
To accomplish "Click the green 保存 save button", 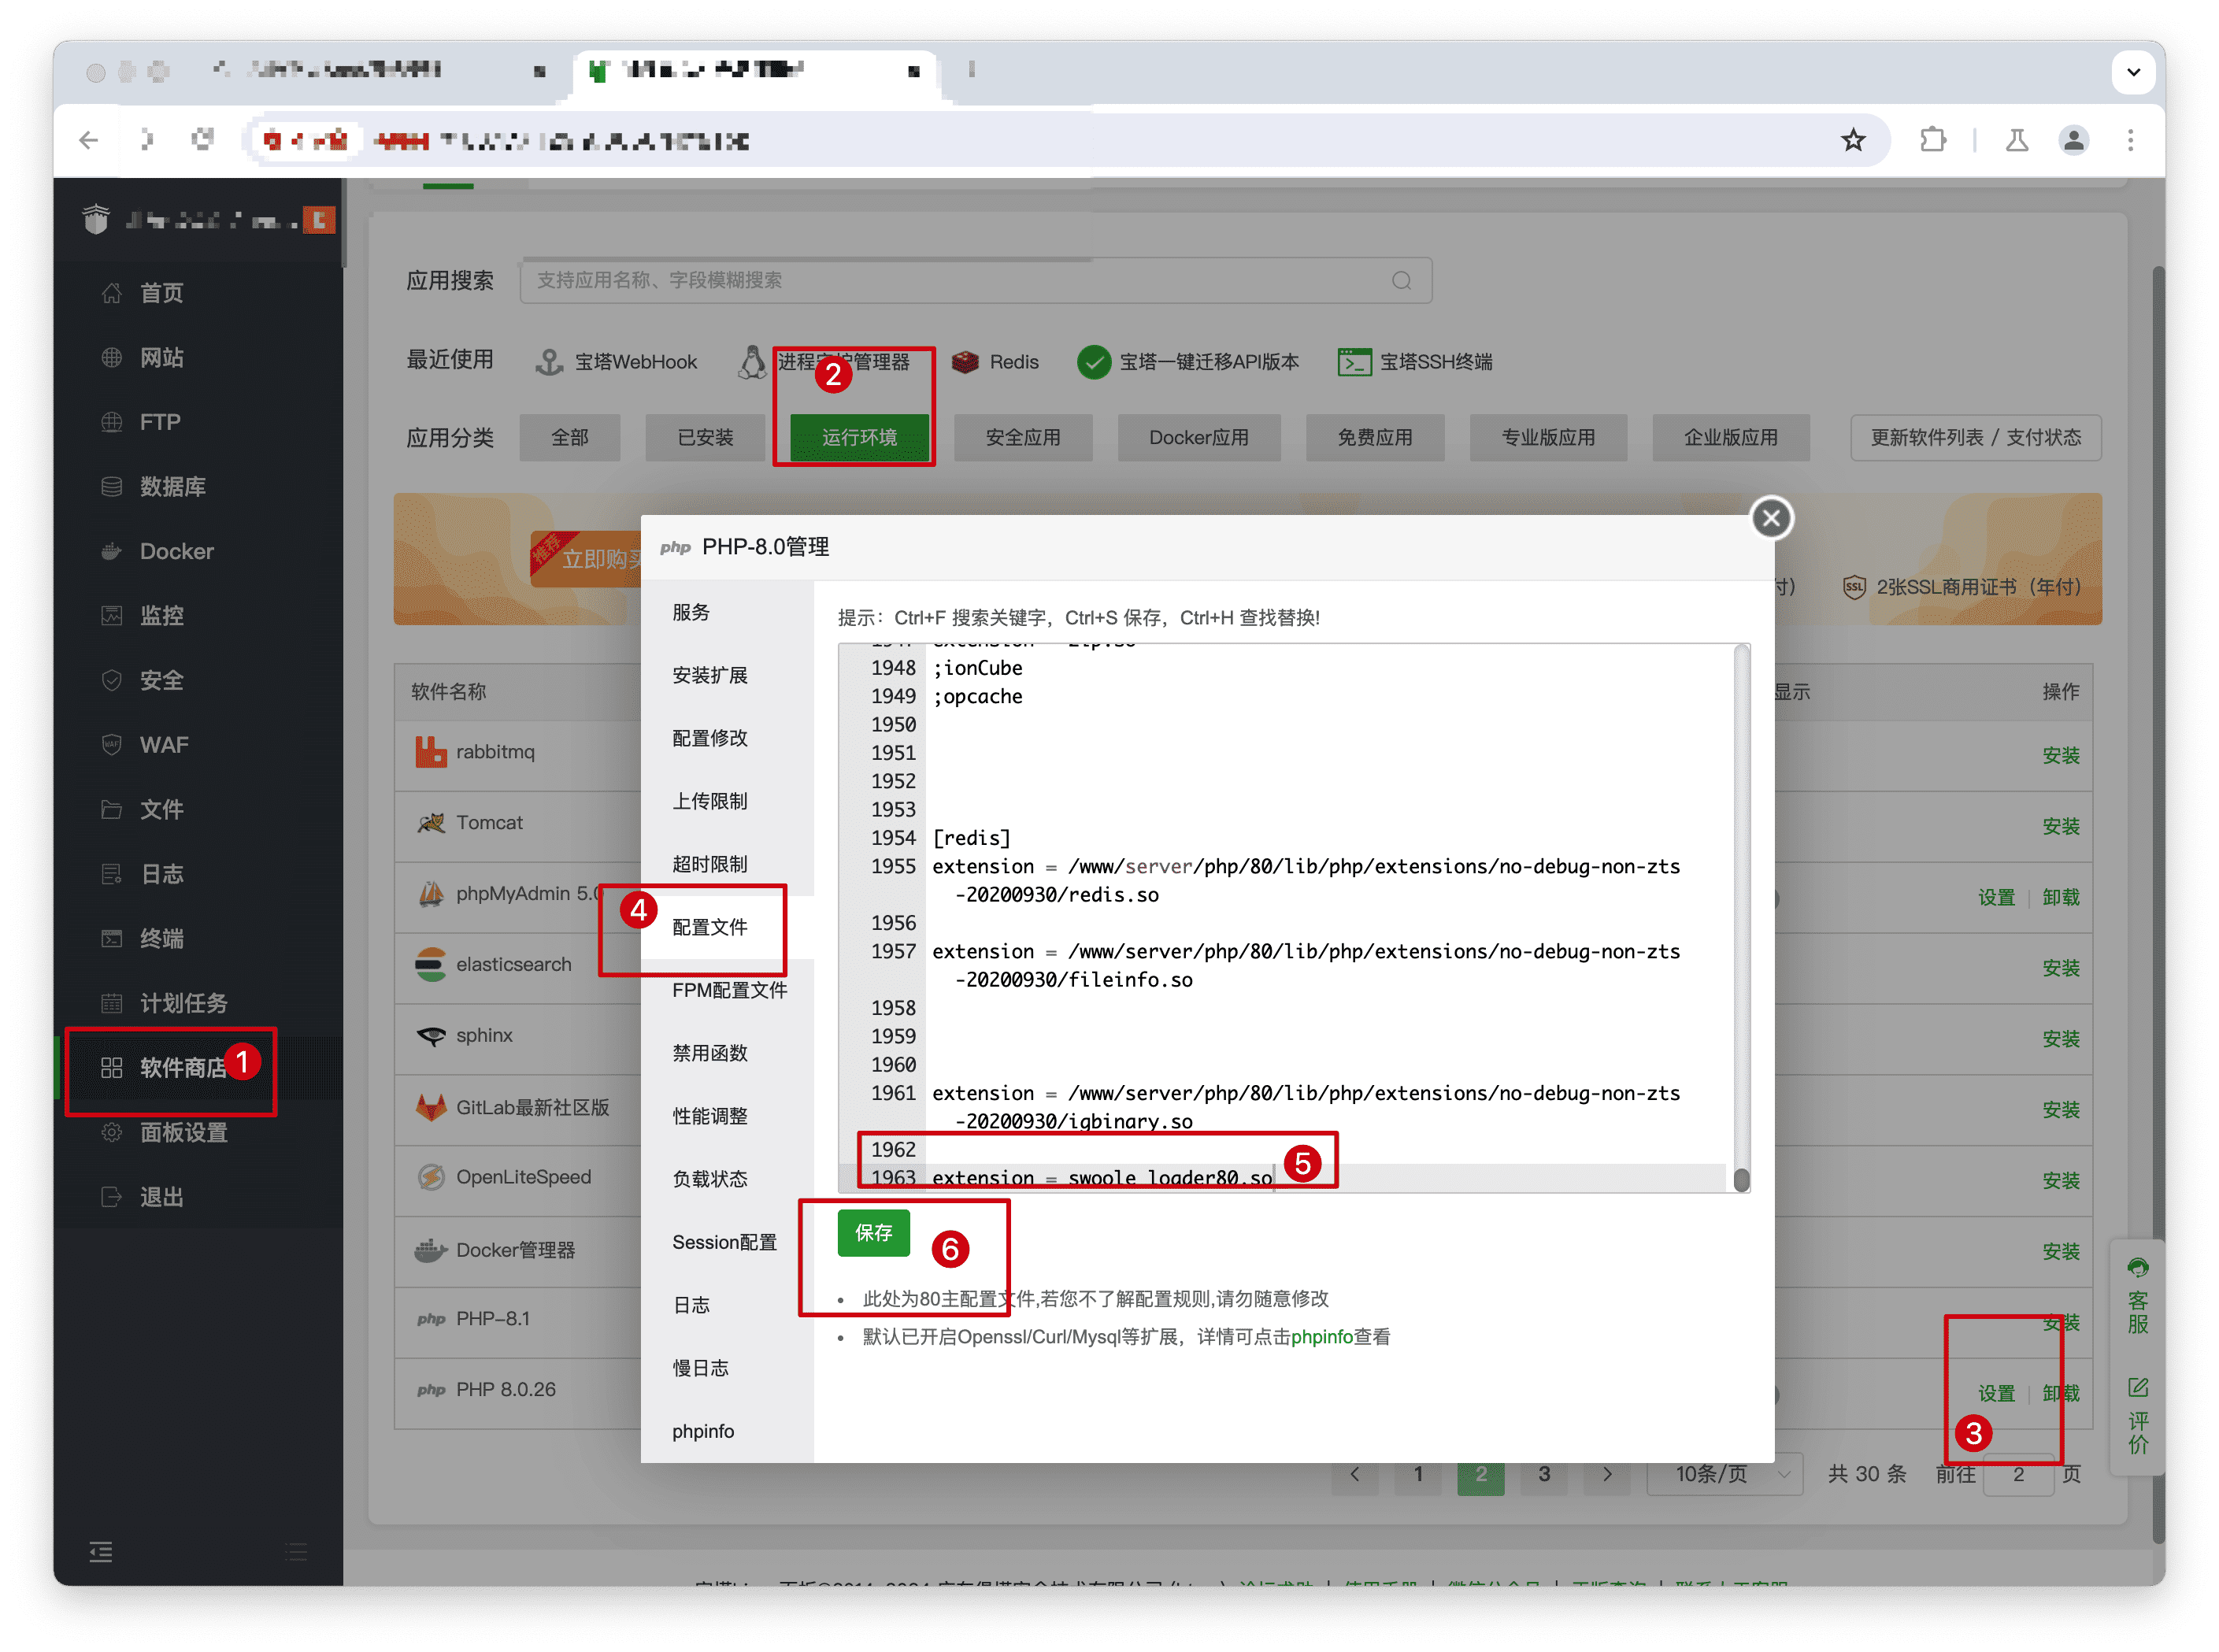I will (x=874, y=1233).
